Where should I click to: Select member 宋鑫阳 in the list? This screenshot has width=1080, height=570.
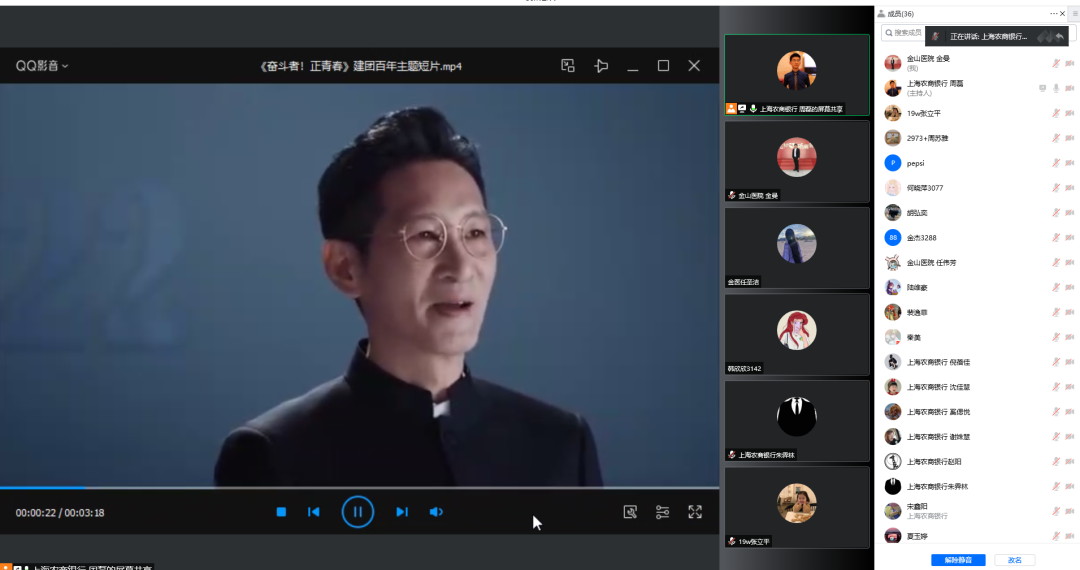[978, 511]
